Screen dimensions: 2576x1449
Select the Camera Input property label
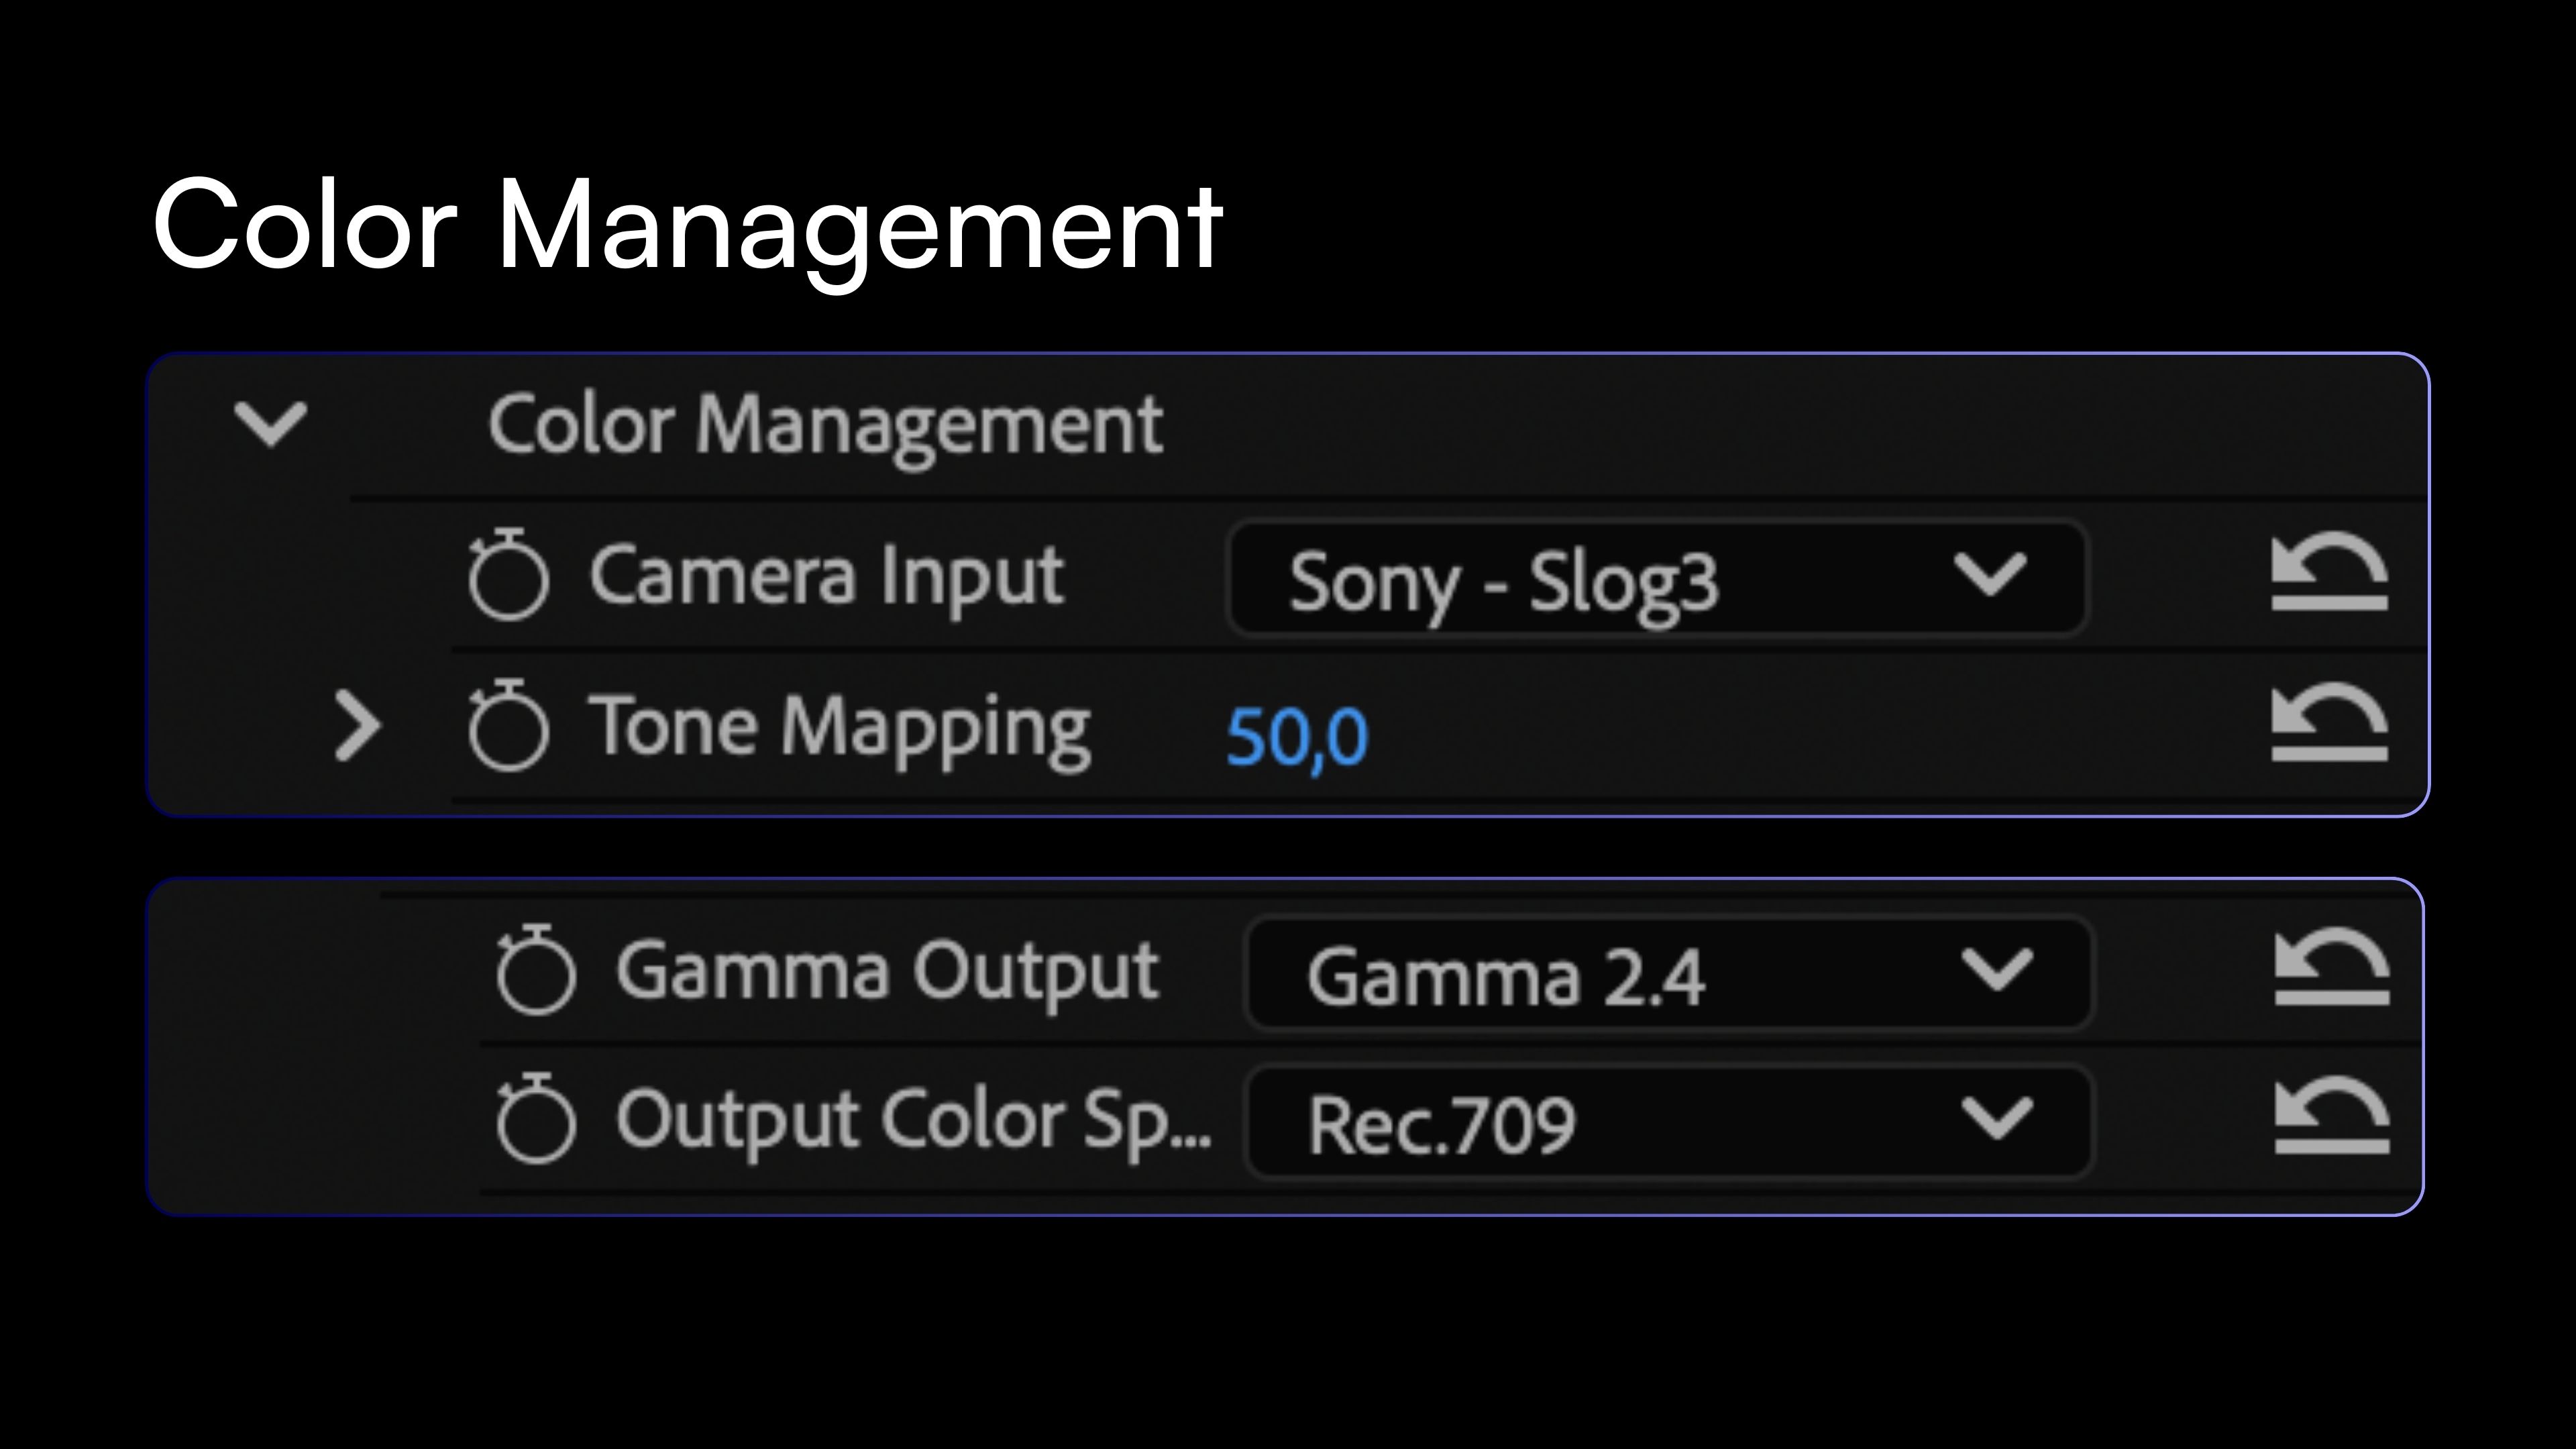click(826, 577)
